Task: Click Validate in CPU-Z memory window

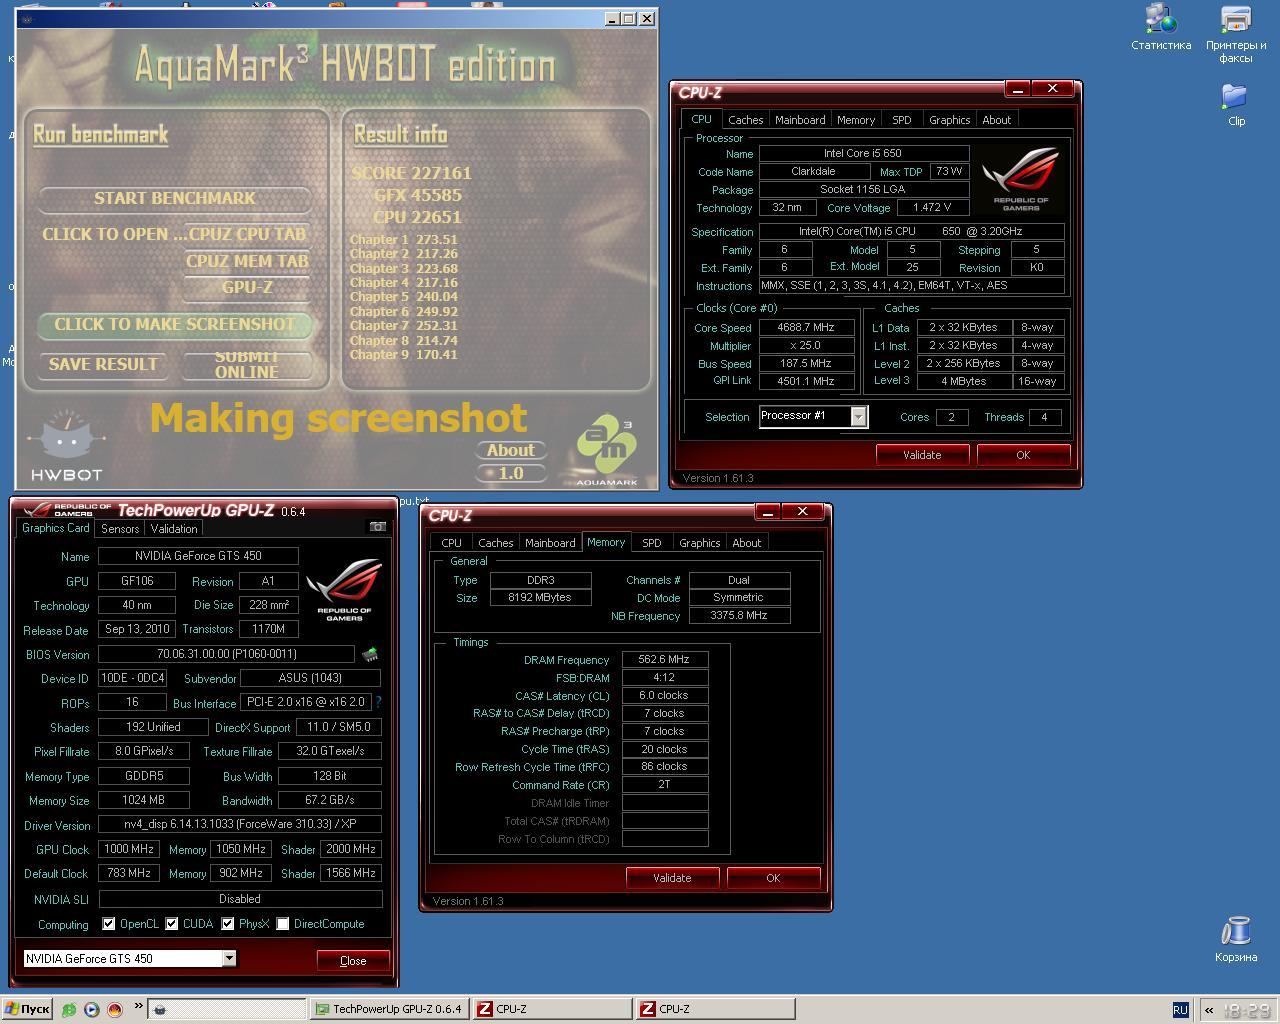Action: [672, 878]
